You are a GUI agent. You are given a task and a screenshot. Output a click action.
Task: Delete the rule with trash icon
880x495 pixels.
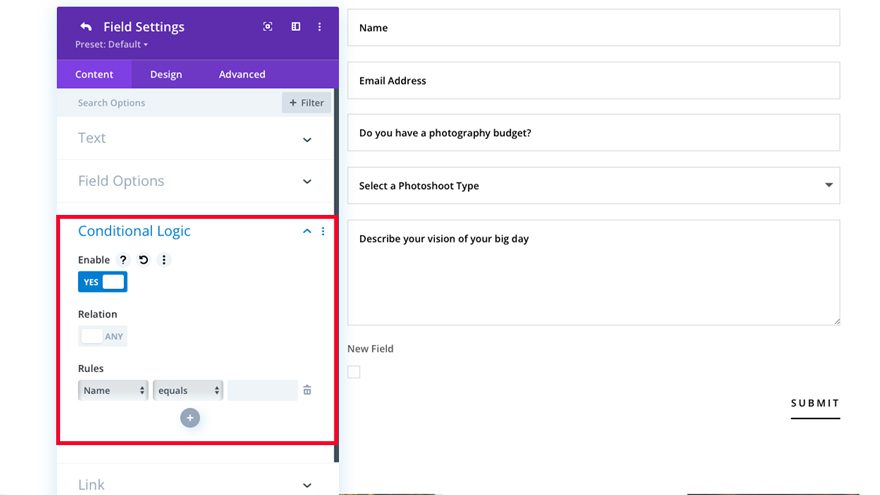307,390
